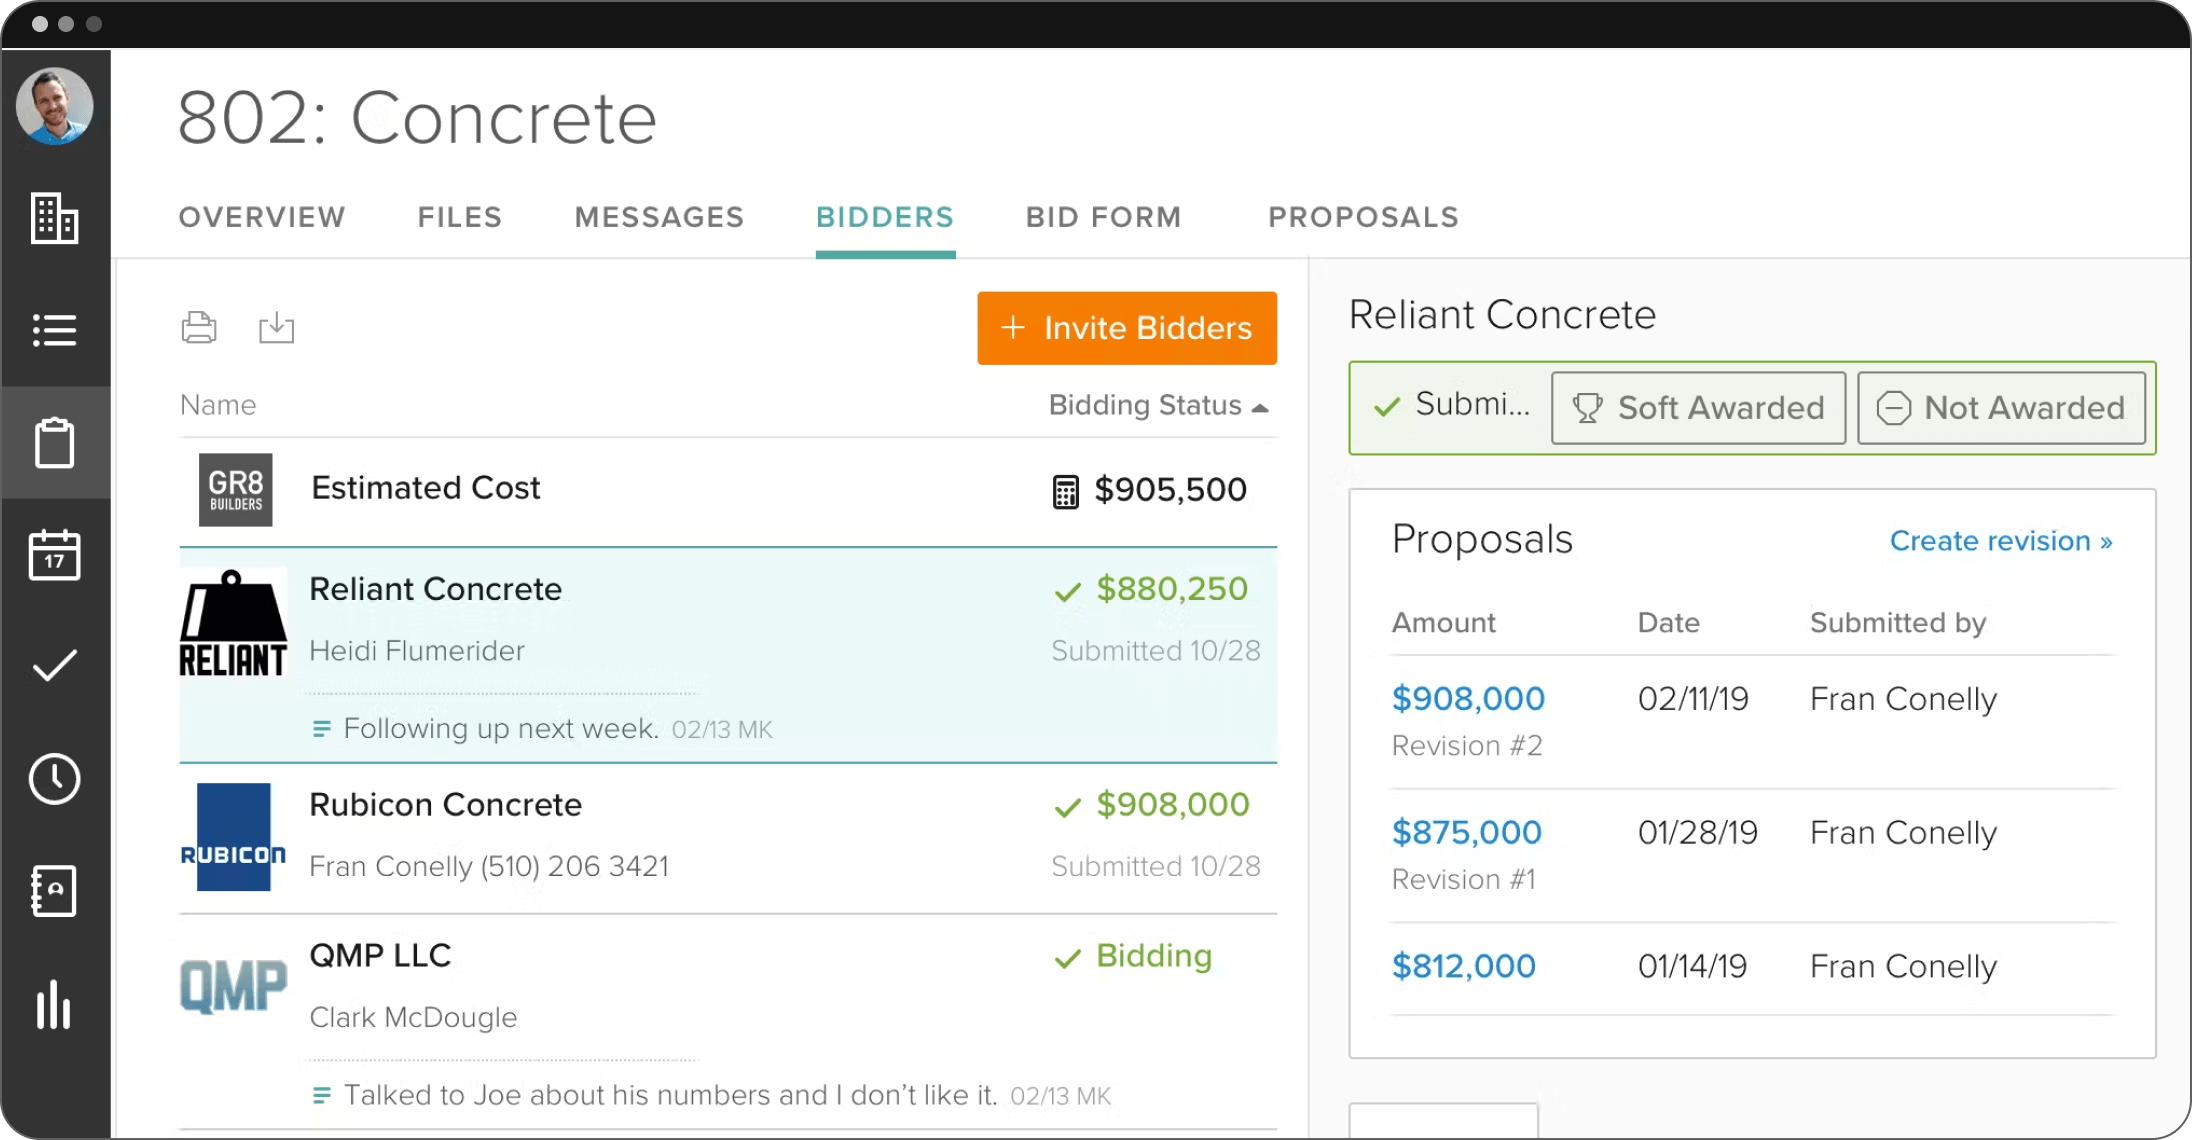Switch to the Proposals tab

point(1363,217)
